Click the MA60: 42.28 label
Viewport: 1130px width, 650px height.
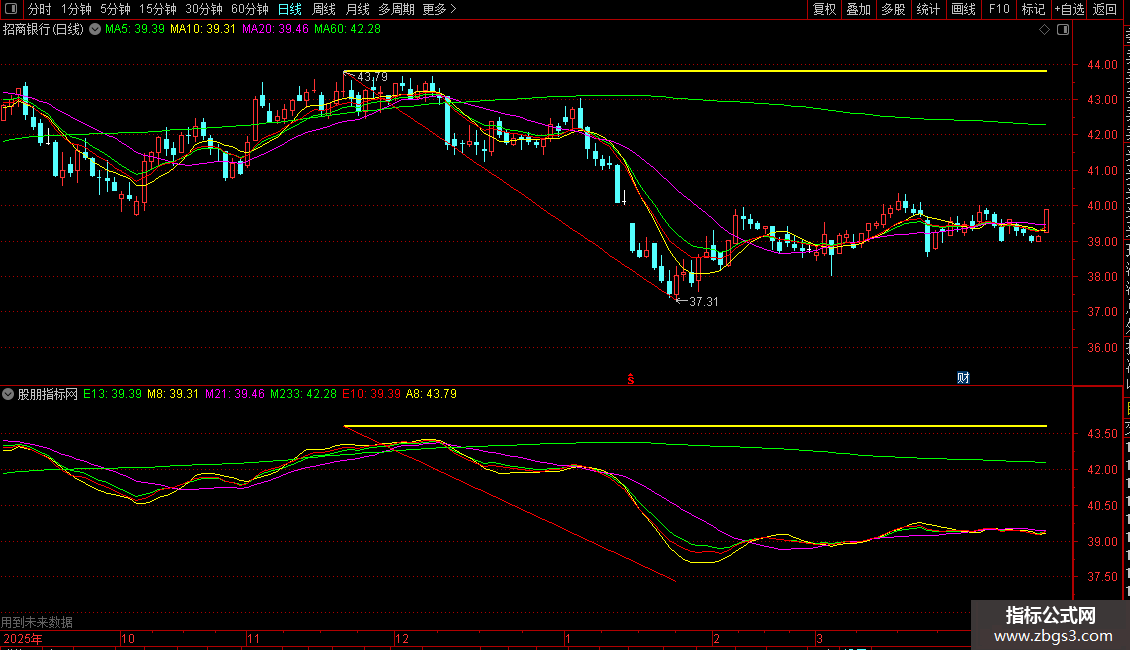click(x=347, y=29)
